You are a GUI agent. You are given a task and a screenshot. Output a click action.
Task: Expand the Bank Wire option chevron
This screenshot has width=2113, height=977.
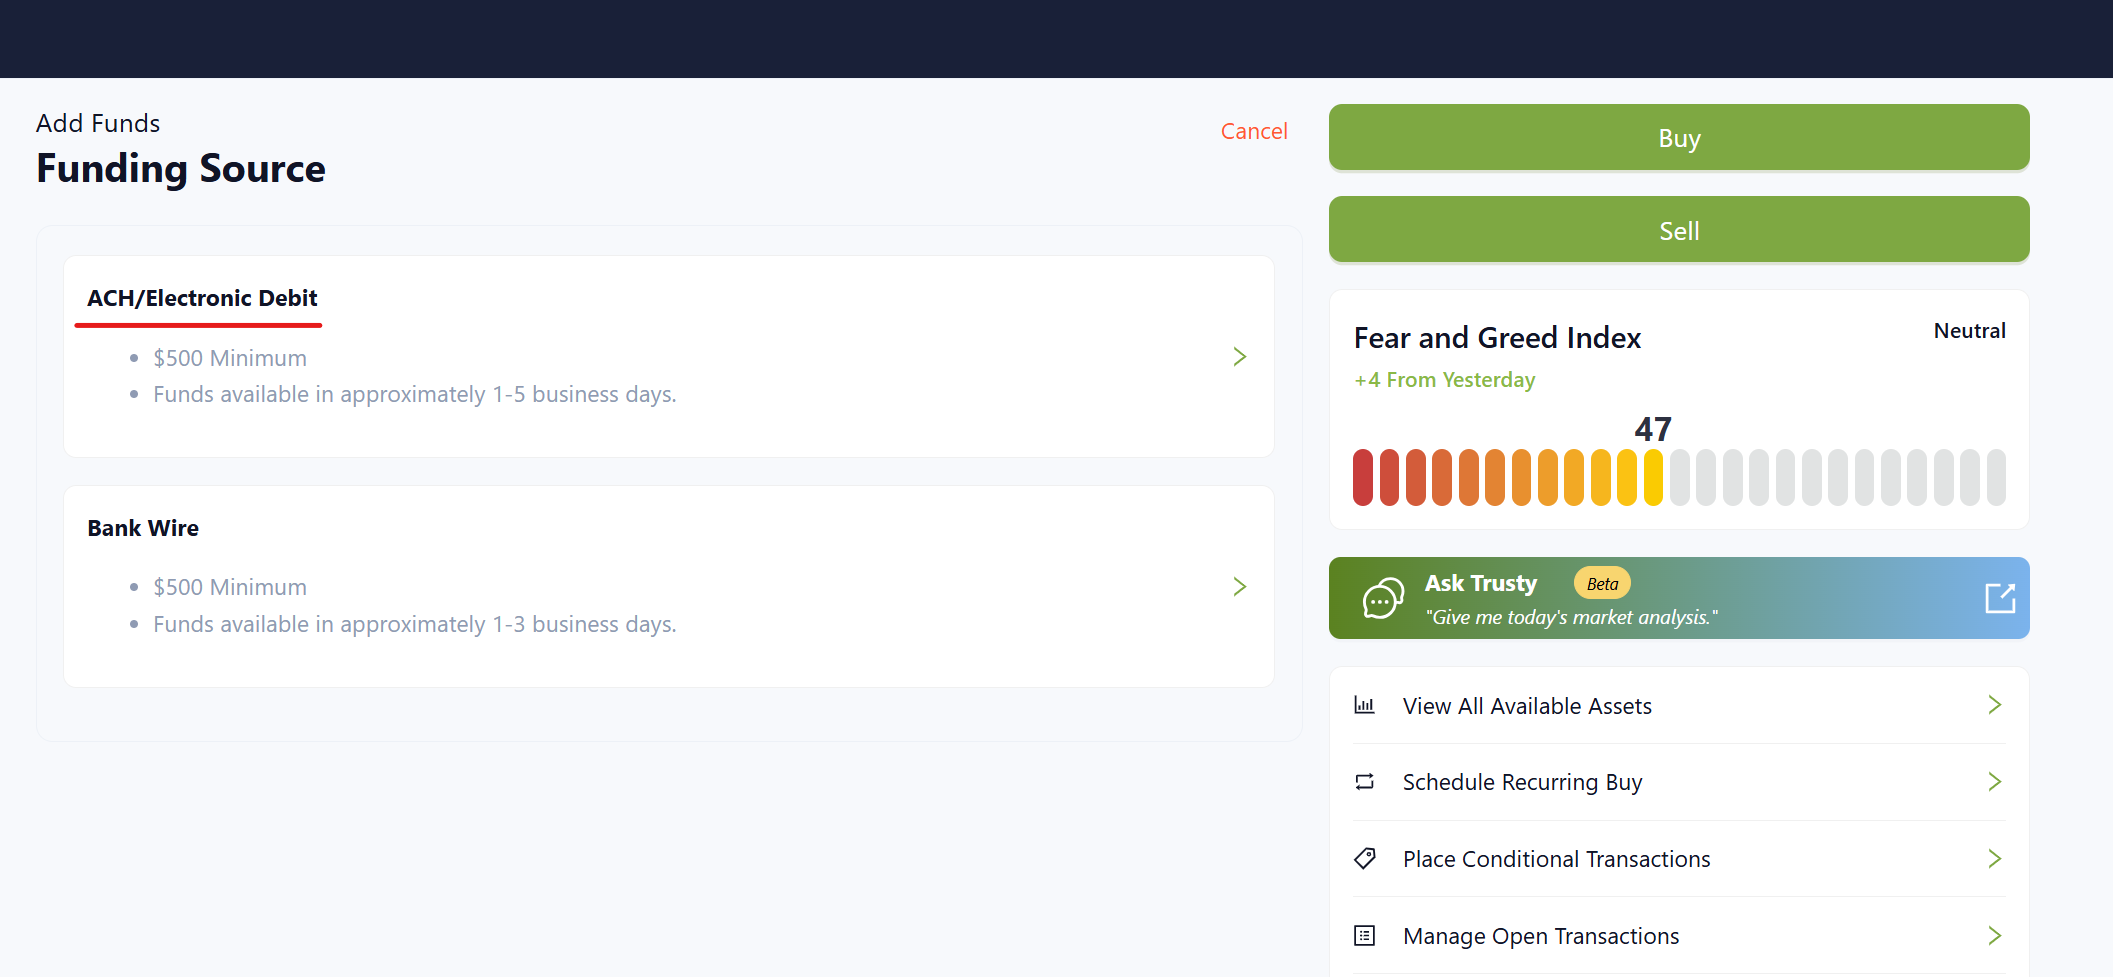tap(1239, 587)
